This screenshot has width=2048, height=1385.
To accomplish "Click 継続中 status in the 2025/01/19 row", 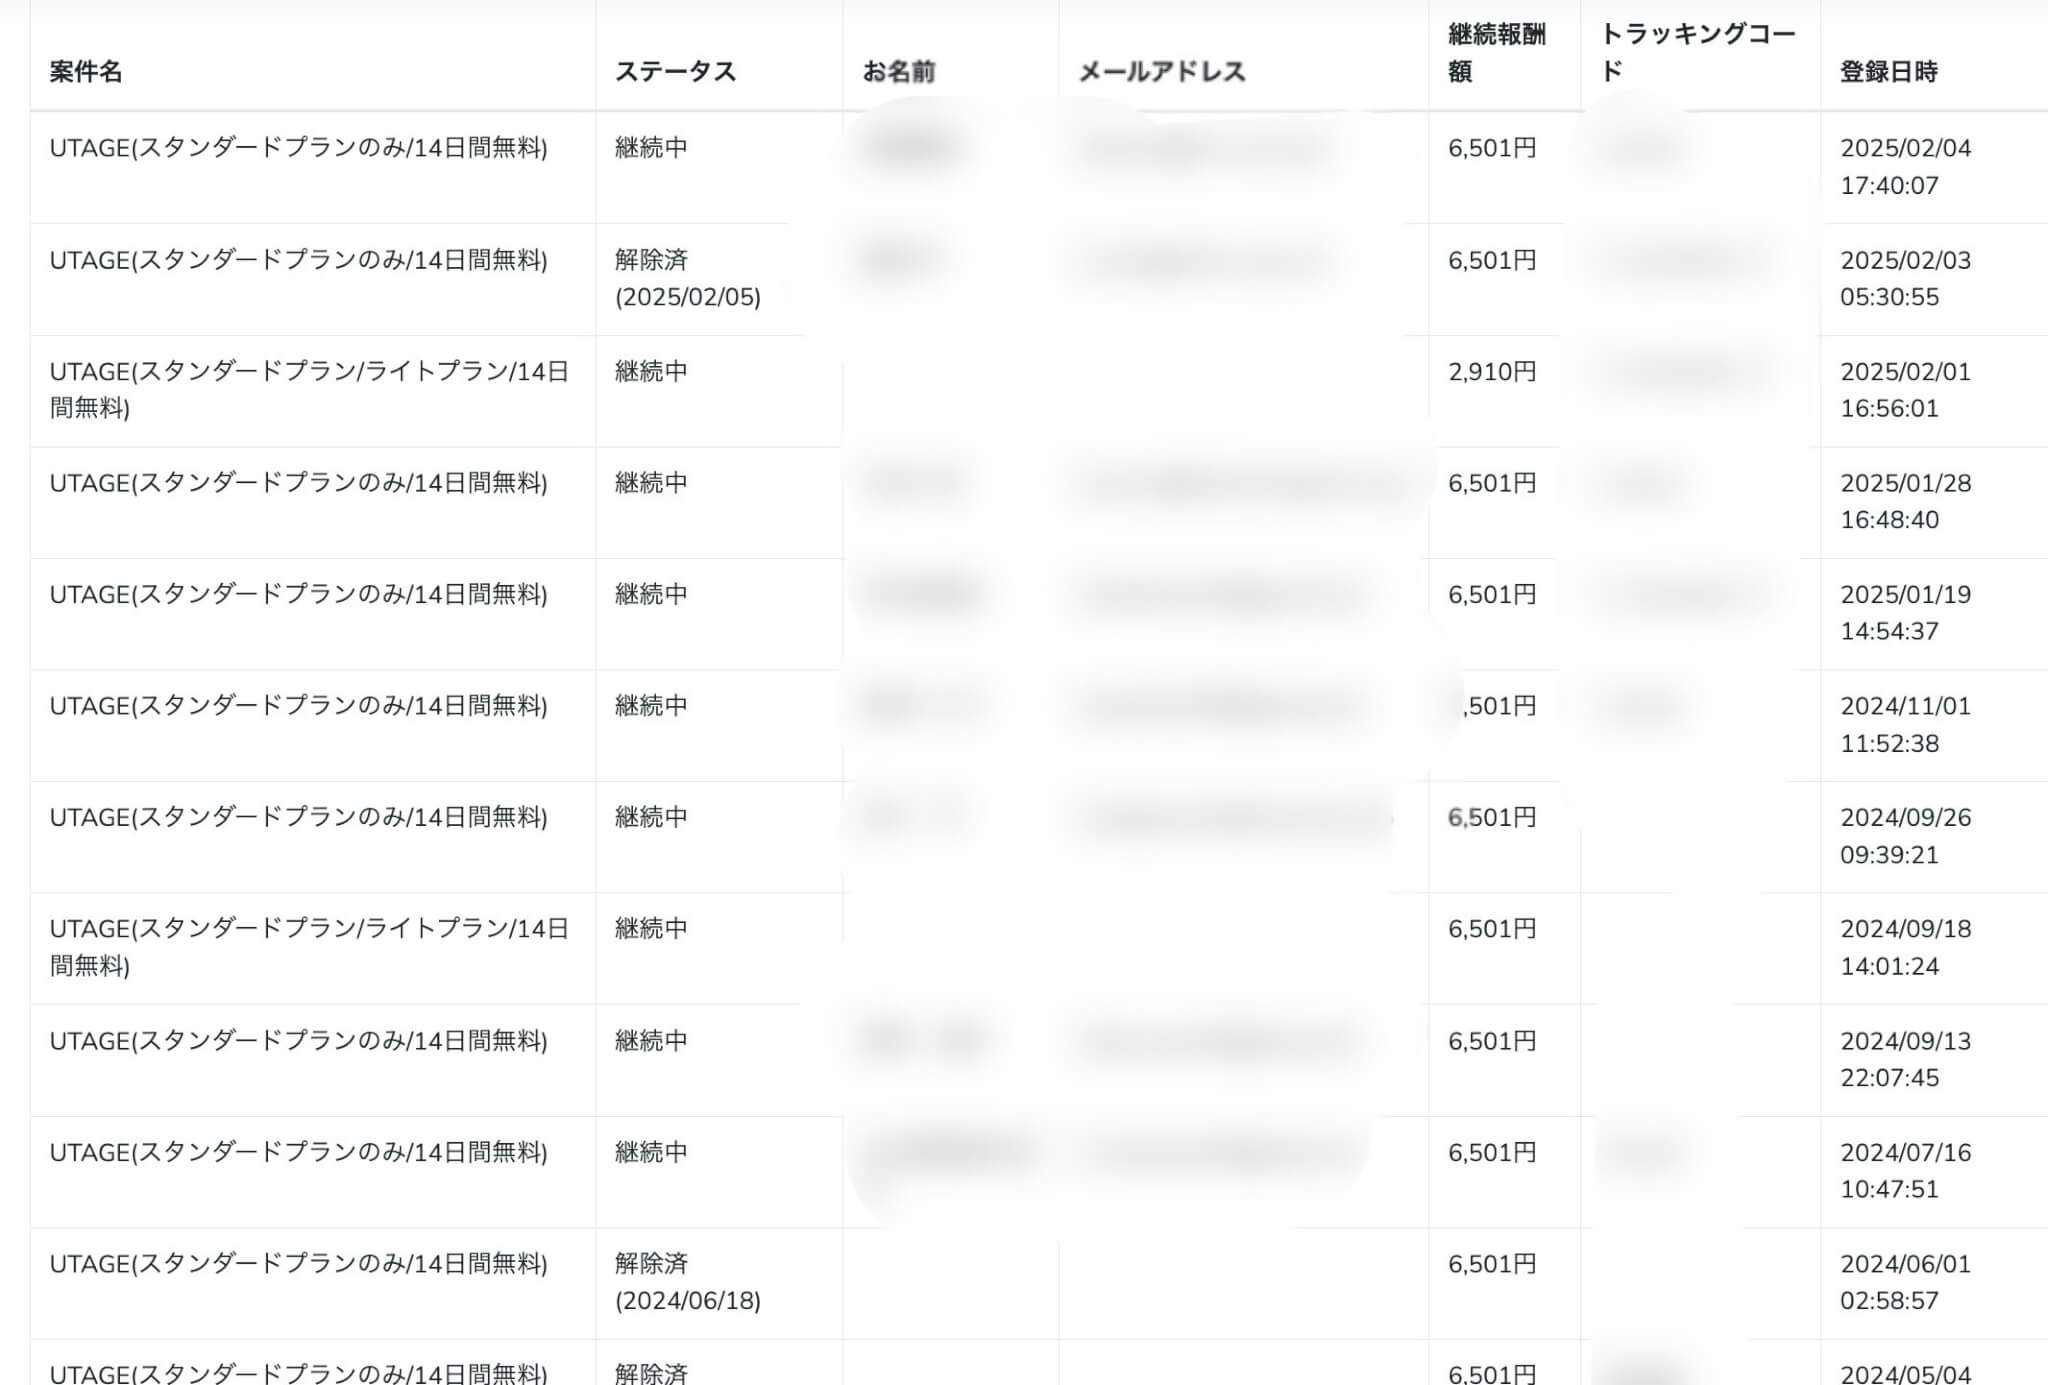I will 651,594.
